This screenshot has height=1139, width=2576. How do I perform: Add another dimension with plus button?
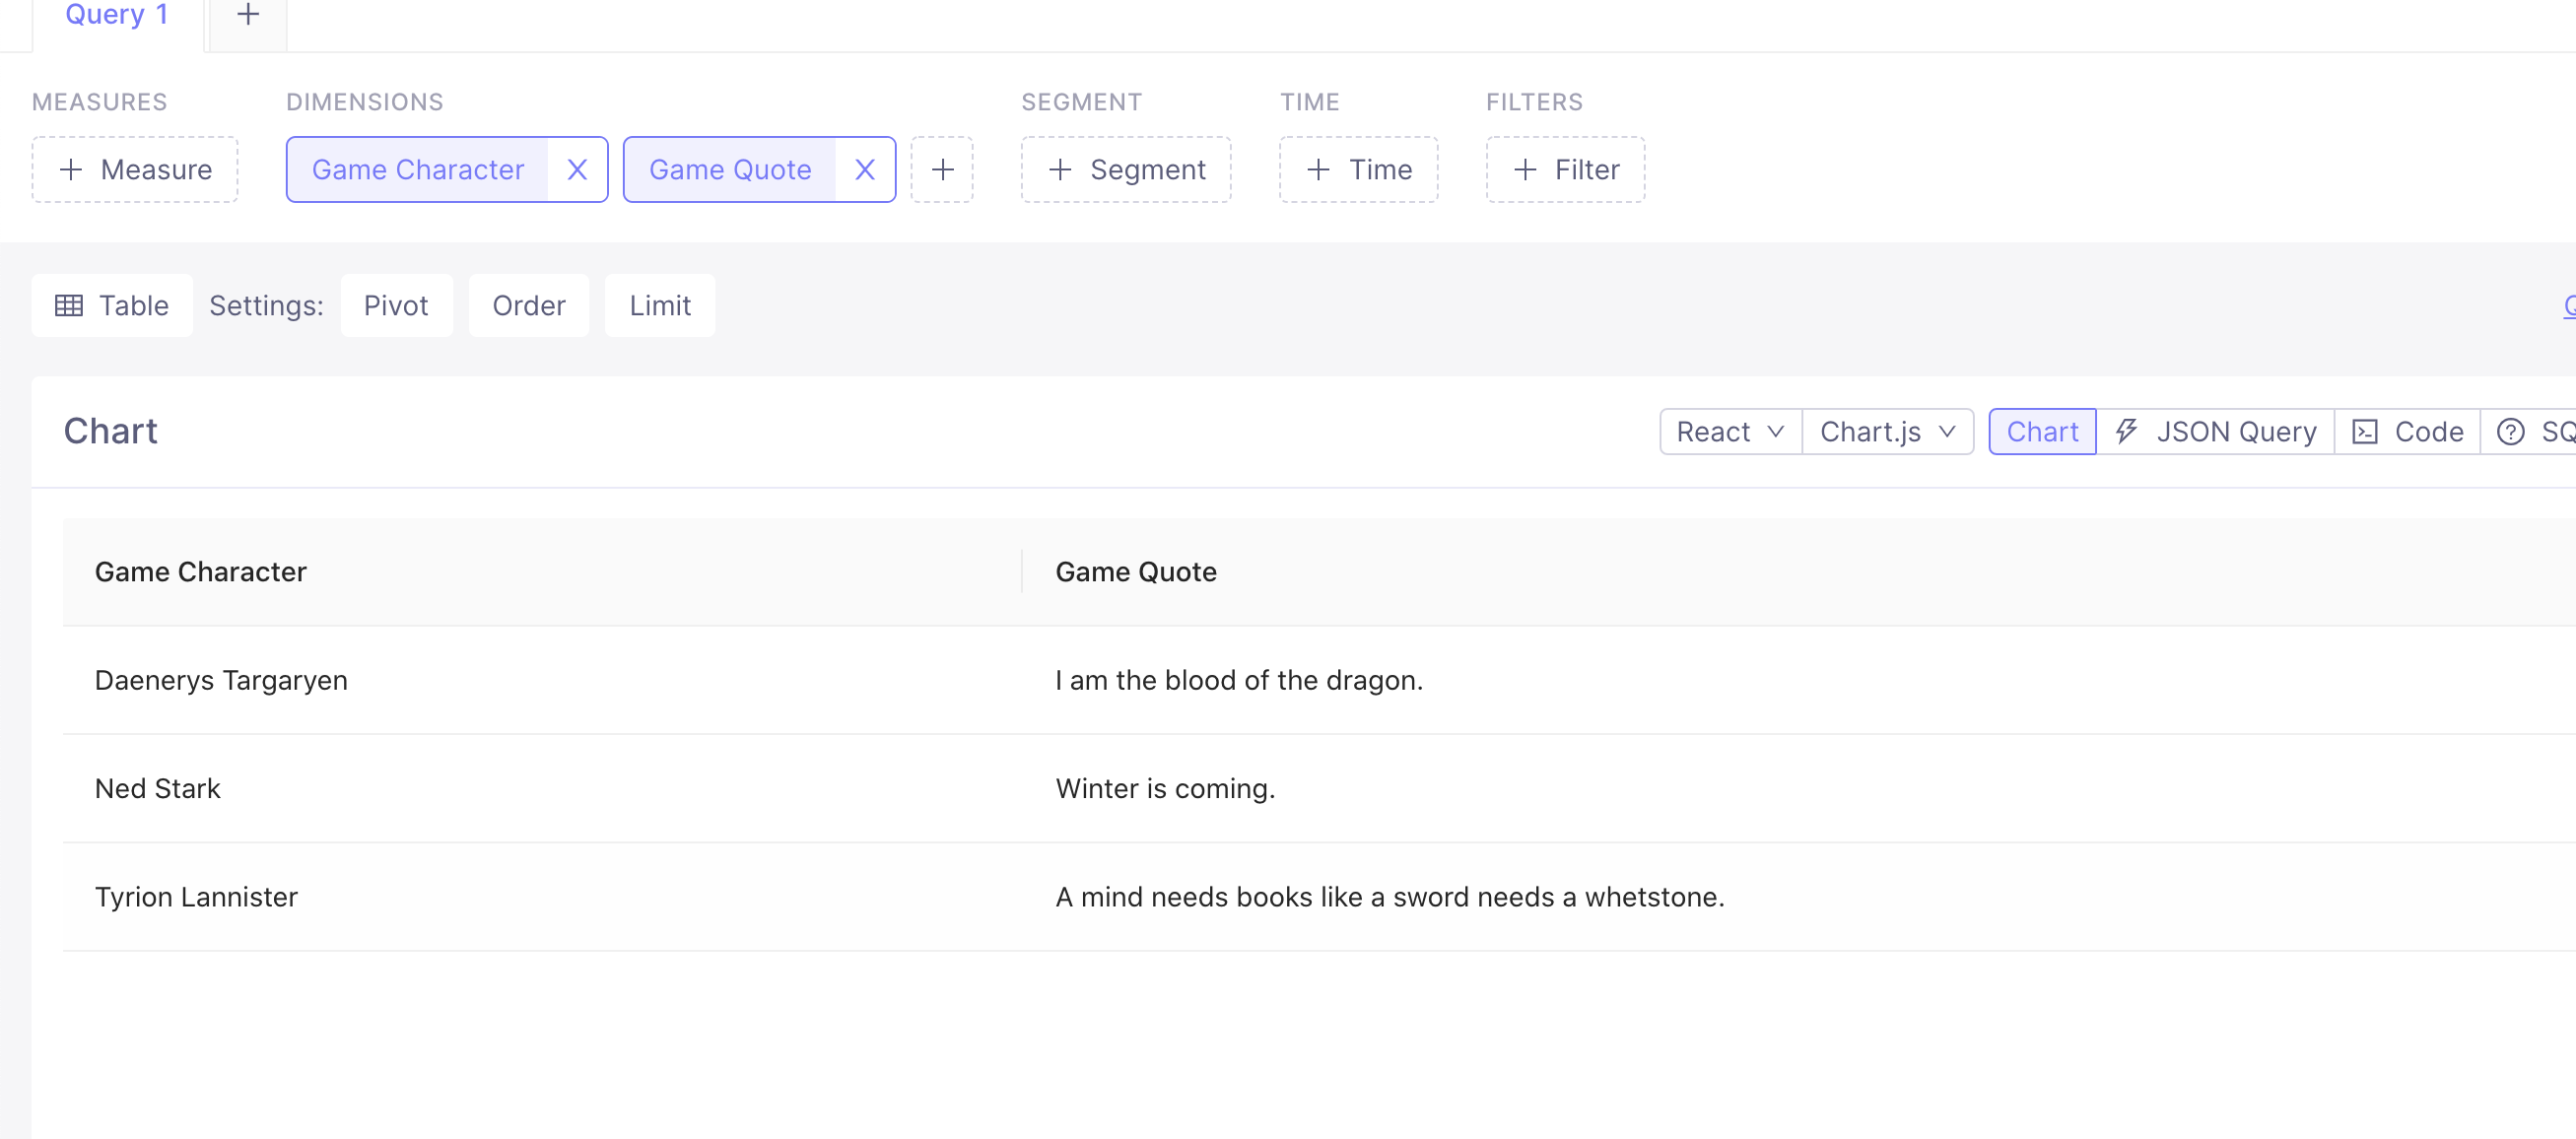[942, 170]
